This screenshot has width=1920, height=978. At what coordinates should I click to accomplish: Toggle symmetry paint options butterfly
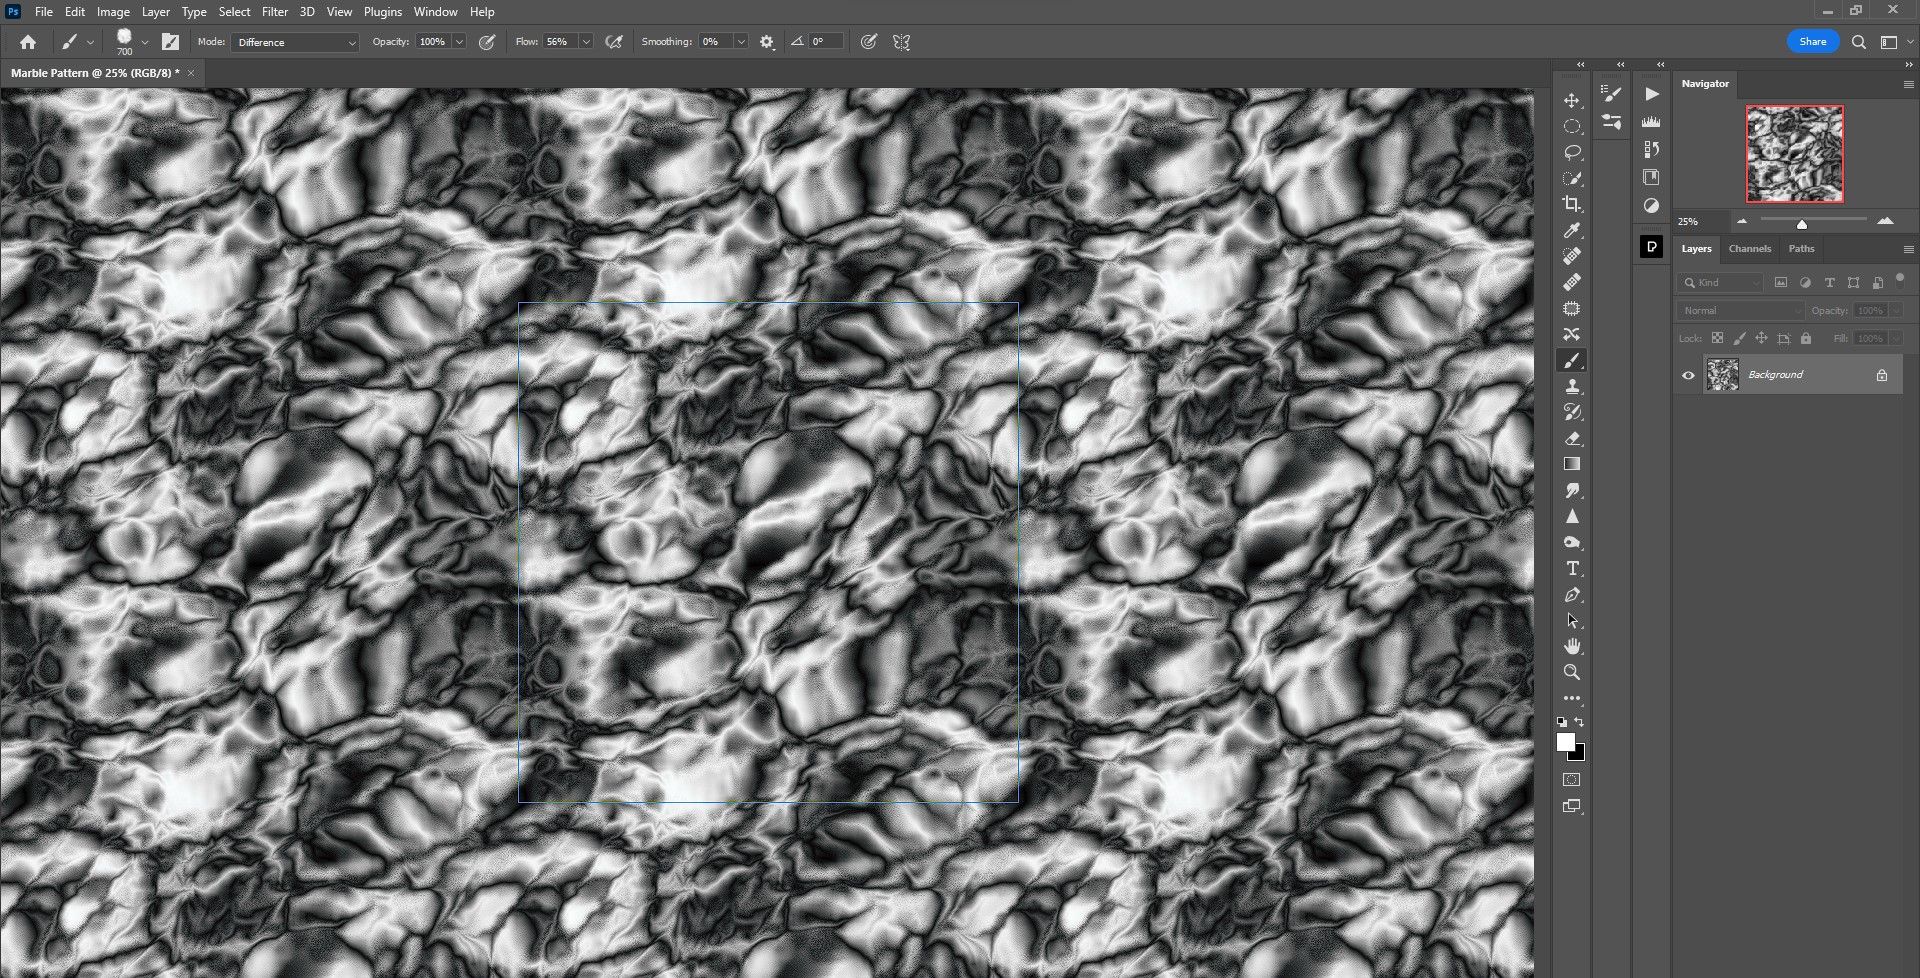901,42
